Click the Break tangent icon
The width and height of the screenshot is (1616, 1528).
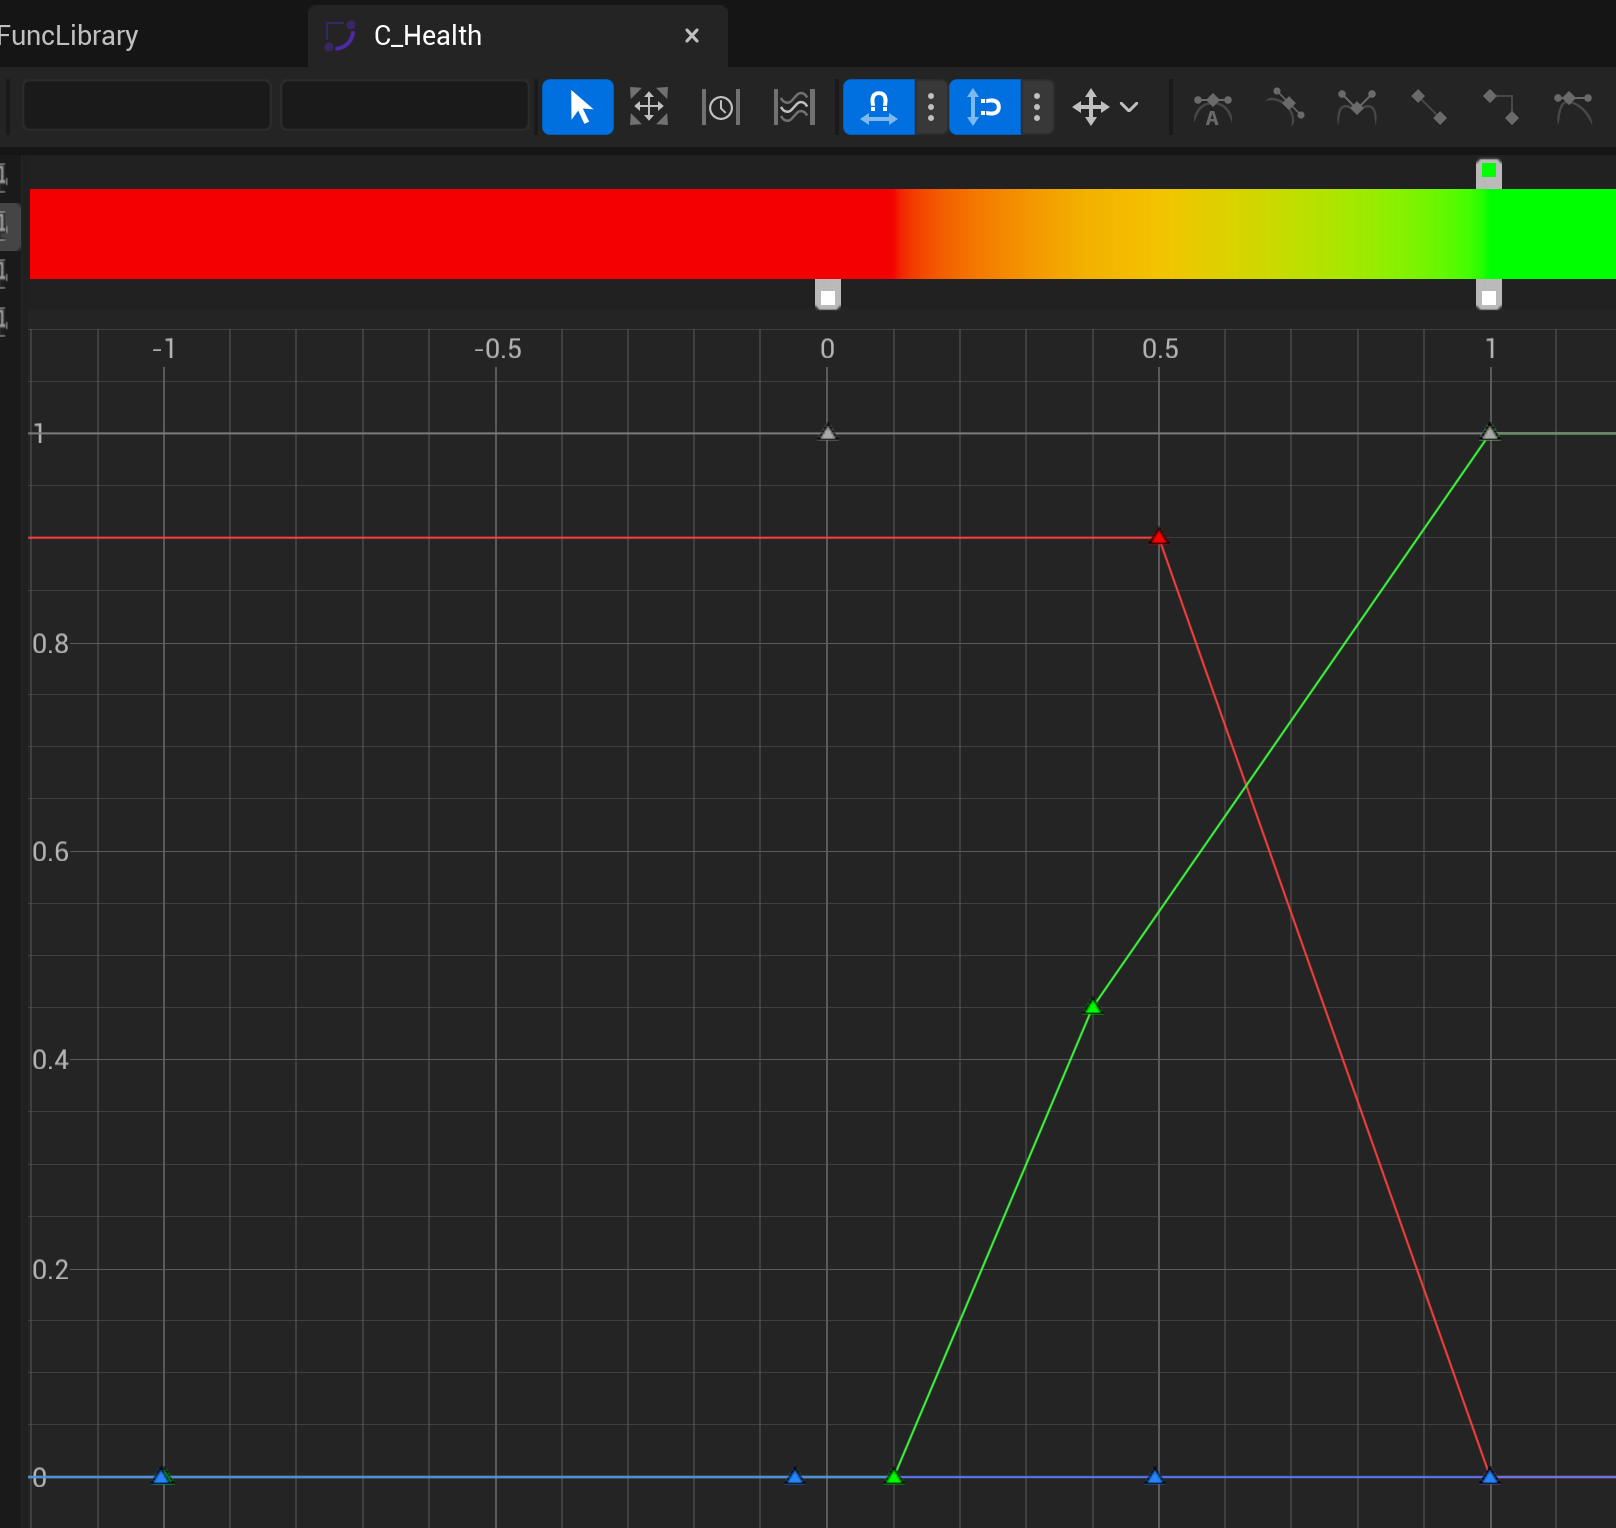tap(1356, 107)
